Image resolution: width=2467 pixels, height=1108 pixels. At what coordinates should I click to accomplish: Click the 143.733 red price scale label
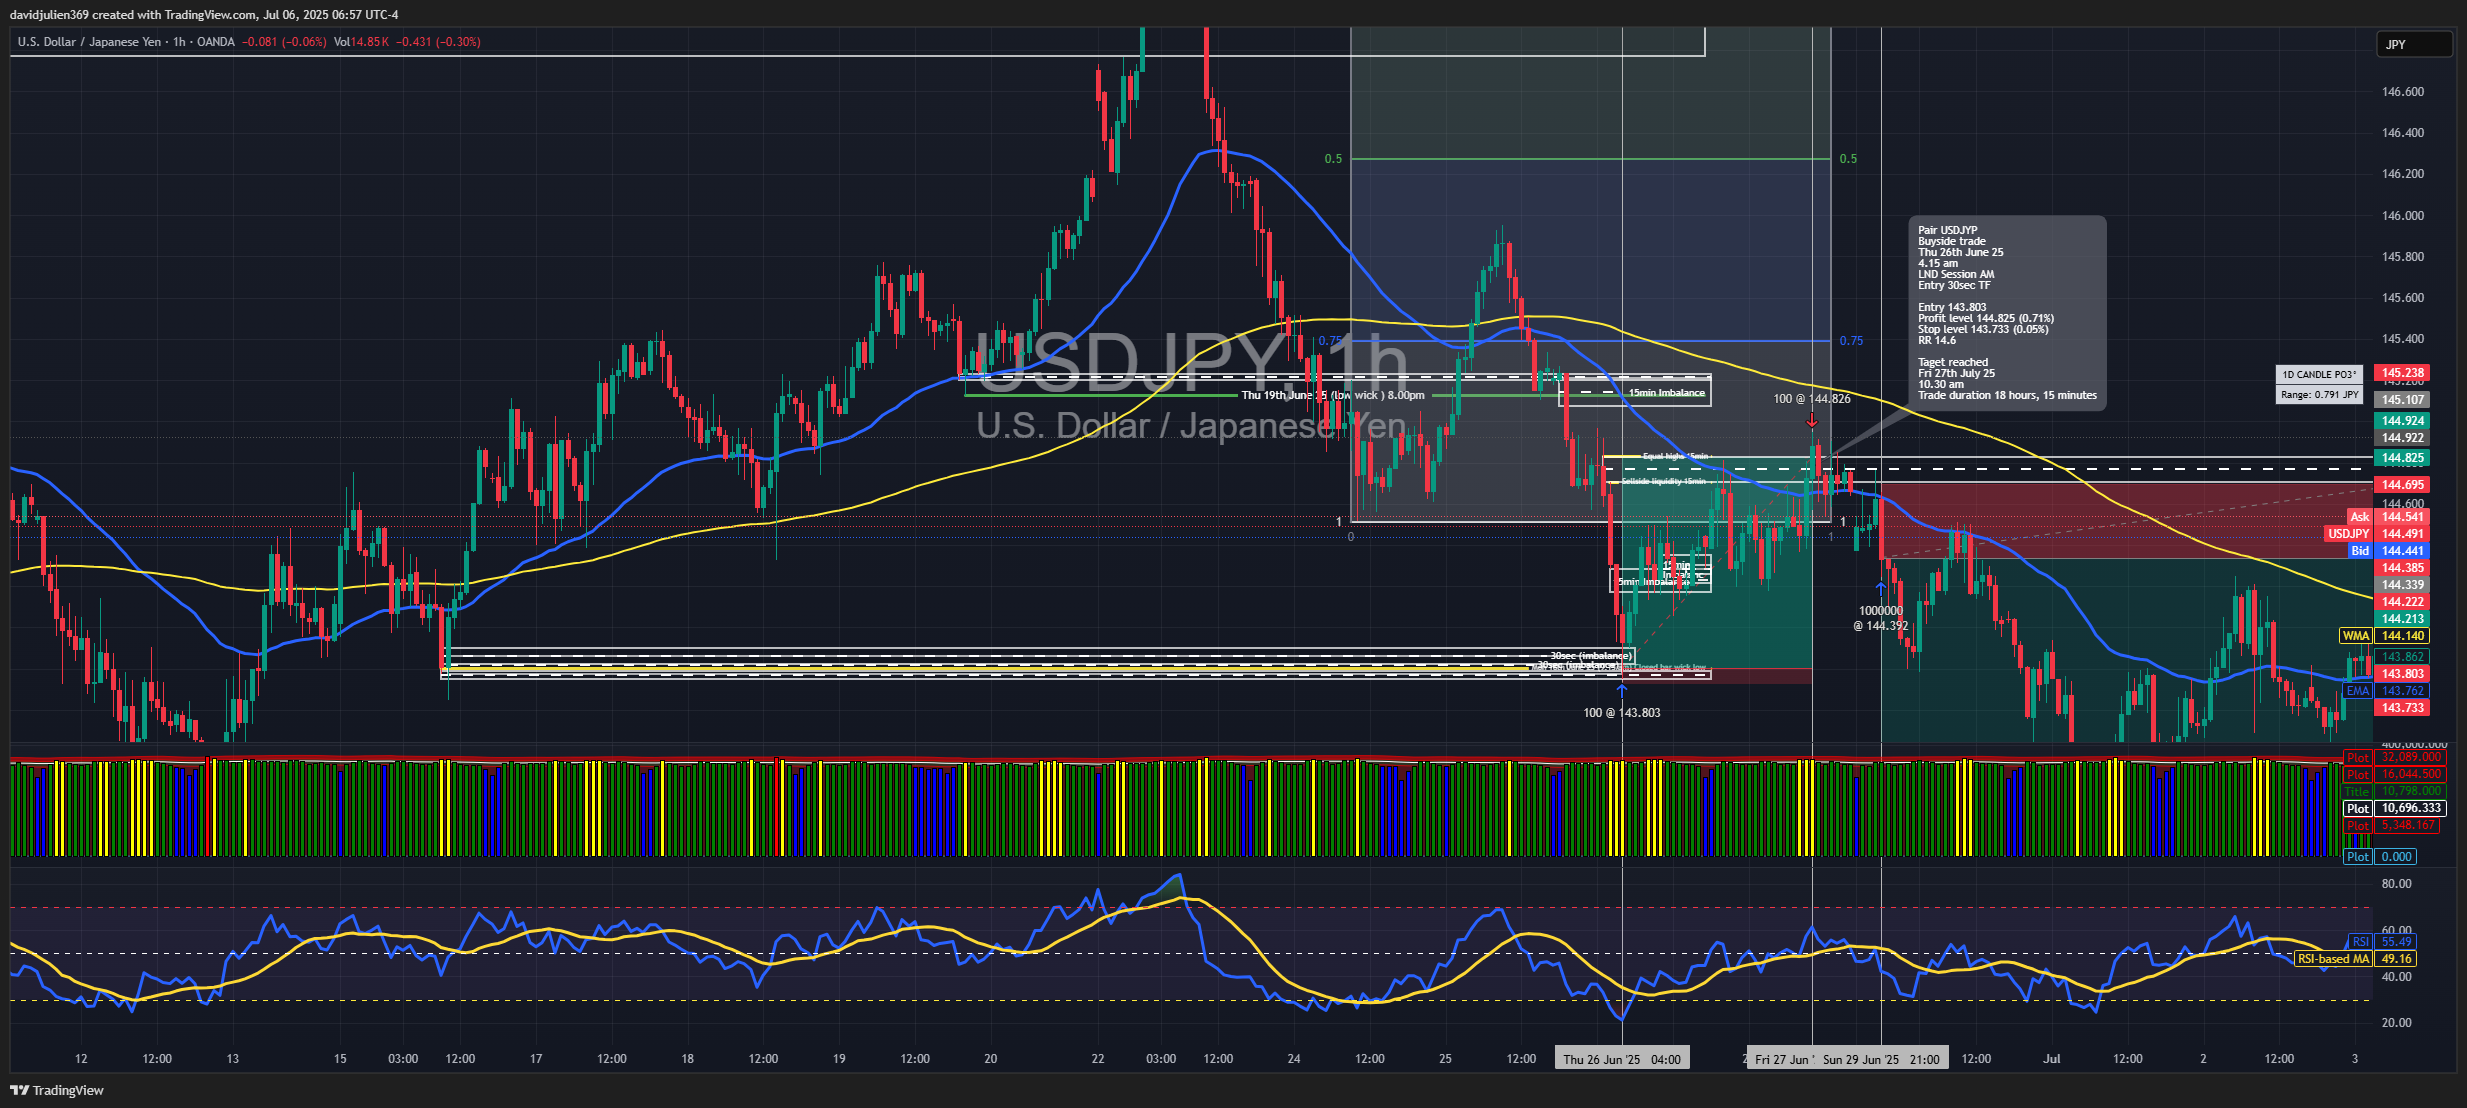(2402, 708)
